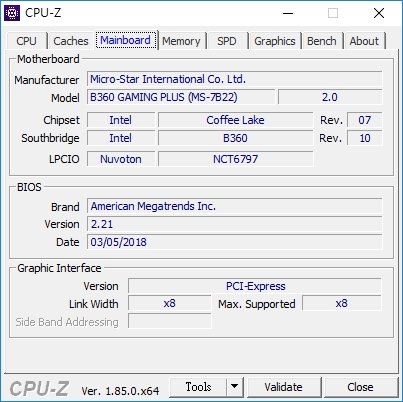This screenshot has width=403, height=402.
Task: Select the model text B360 GAMING PLUS (MS-7B22)
Action: coord(164,97)
